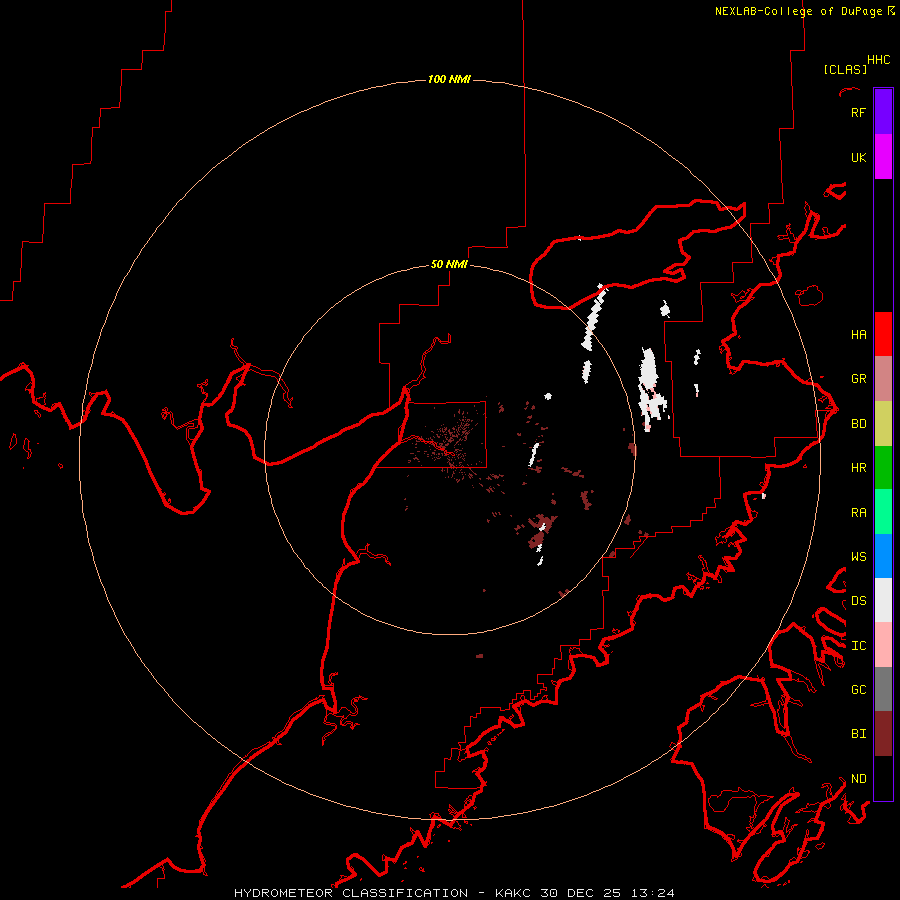Screen dimensions: 900x900
Task: Click the HHC product code label
Action: pyautogui.click(x=878, y=60)
